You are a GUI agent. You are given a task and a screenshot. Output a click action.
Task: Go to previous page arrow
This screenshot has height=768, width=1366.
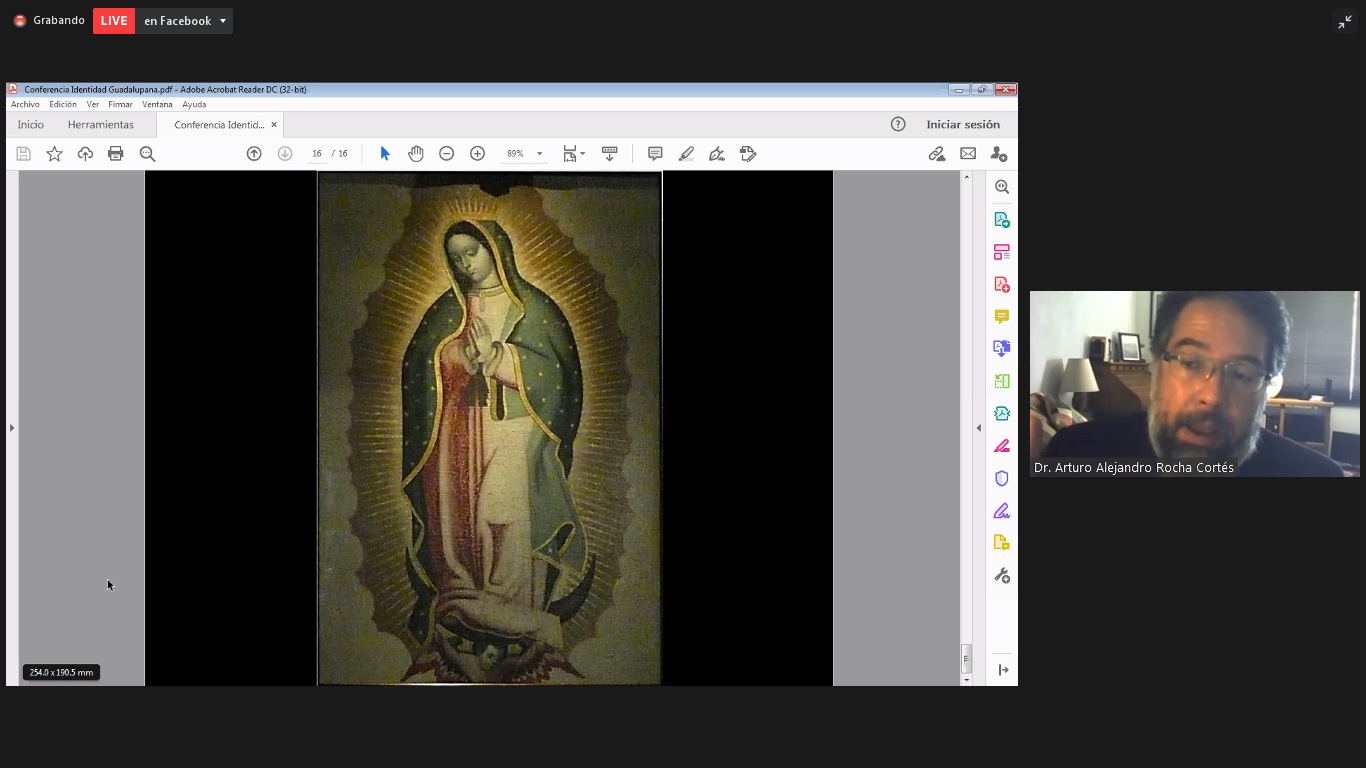254,154
